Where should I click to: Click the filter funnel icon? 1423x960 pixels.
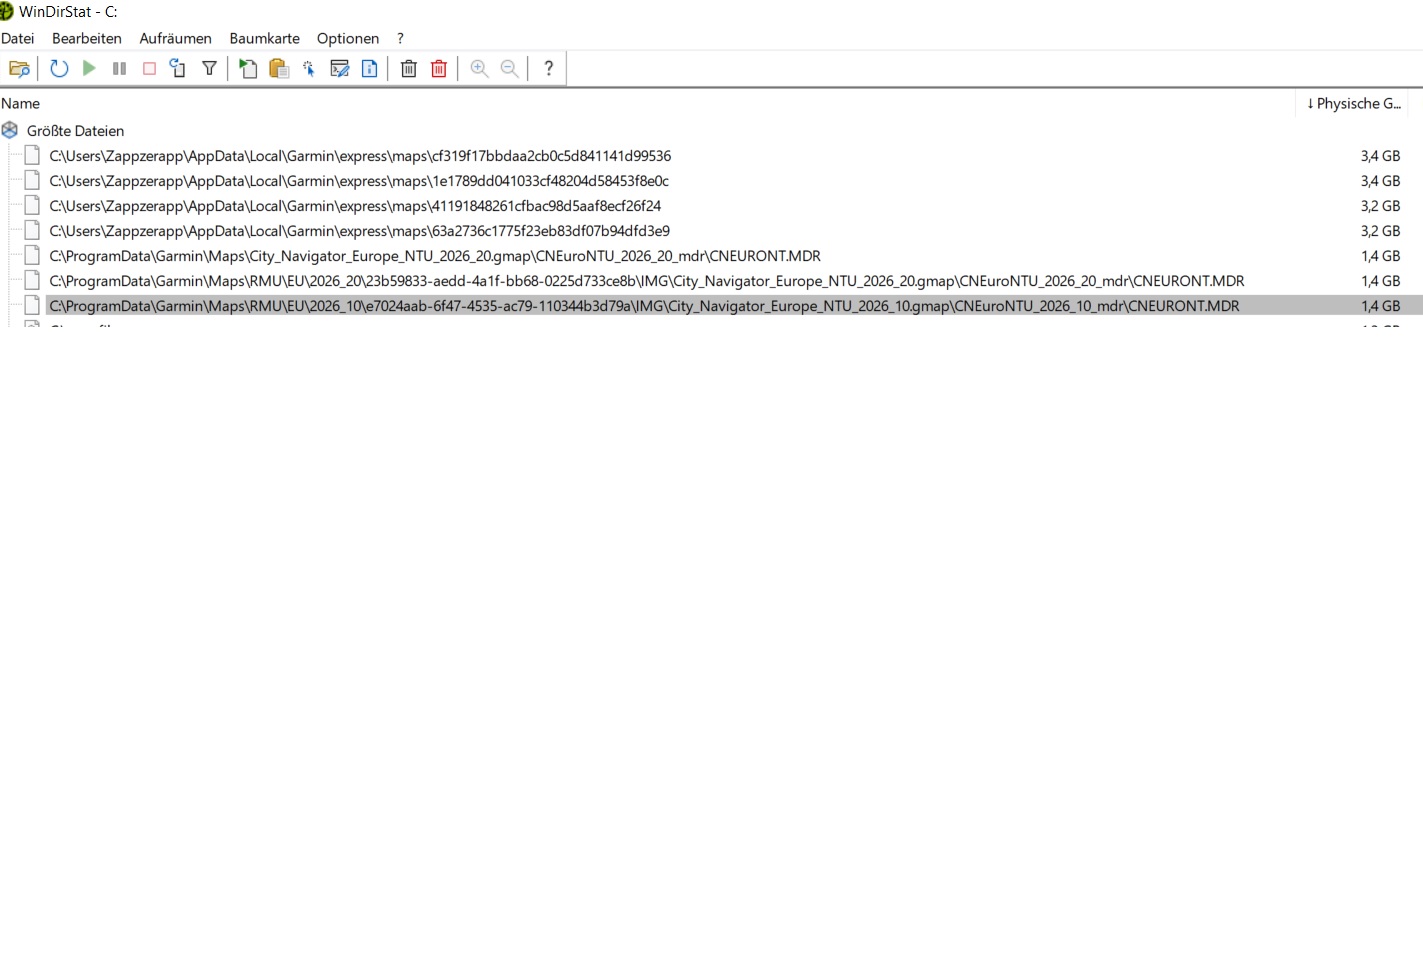(x=209, y=69)
